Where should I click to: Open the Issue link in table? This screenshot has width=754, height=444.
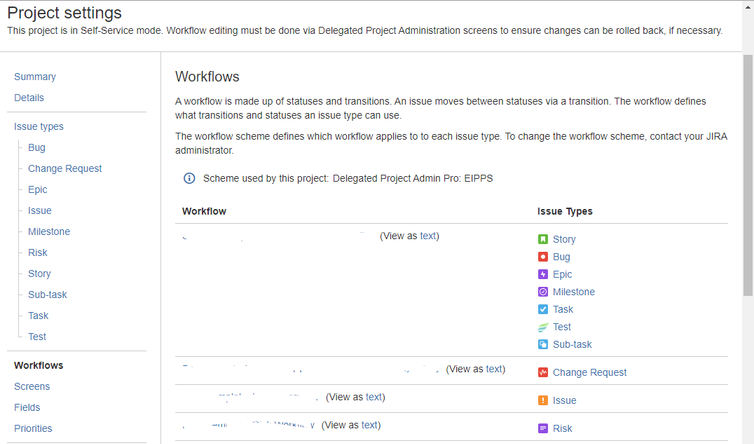click(564, 400)
